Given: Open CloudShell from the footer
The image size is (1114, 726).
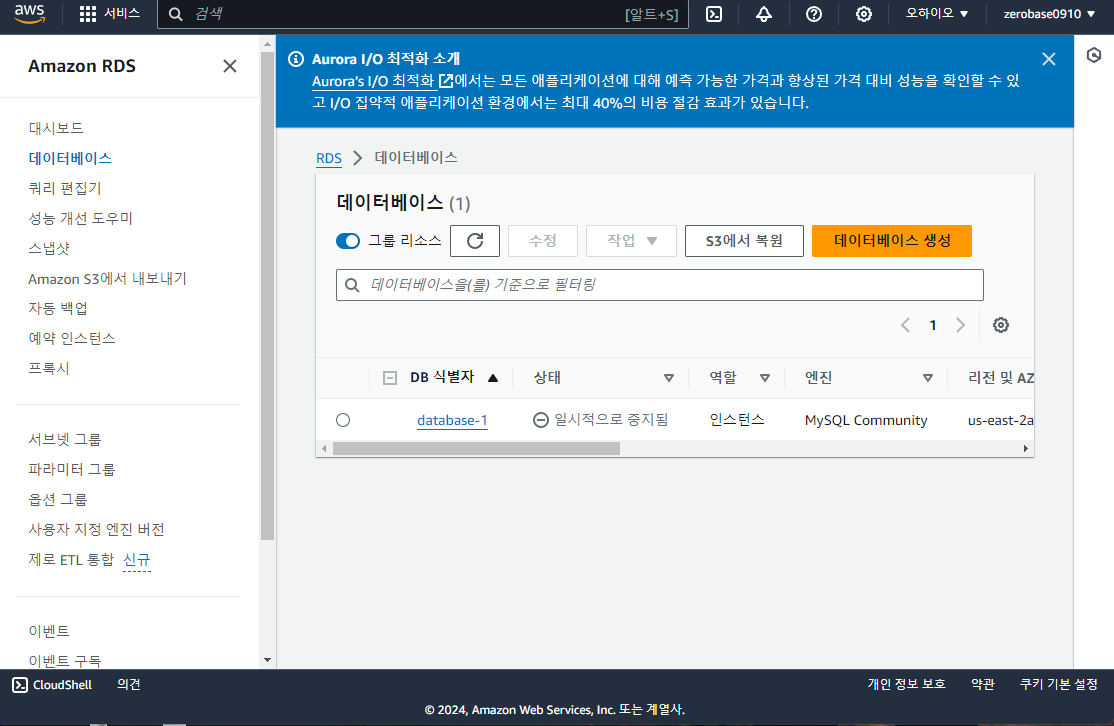Looking at the screenshot, I should [52, 685].
